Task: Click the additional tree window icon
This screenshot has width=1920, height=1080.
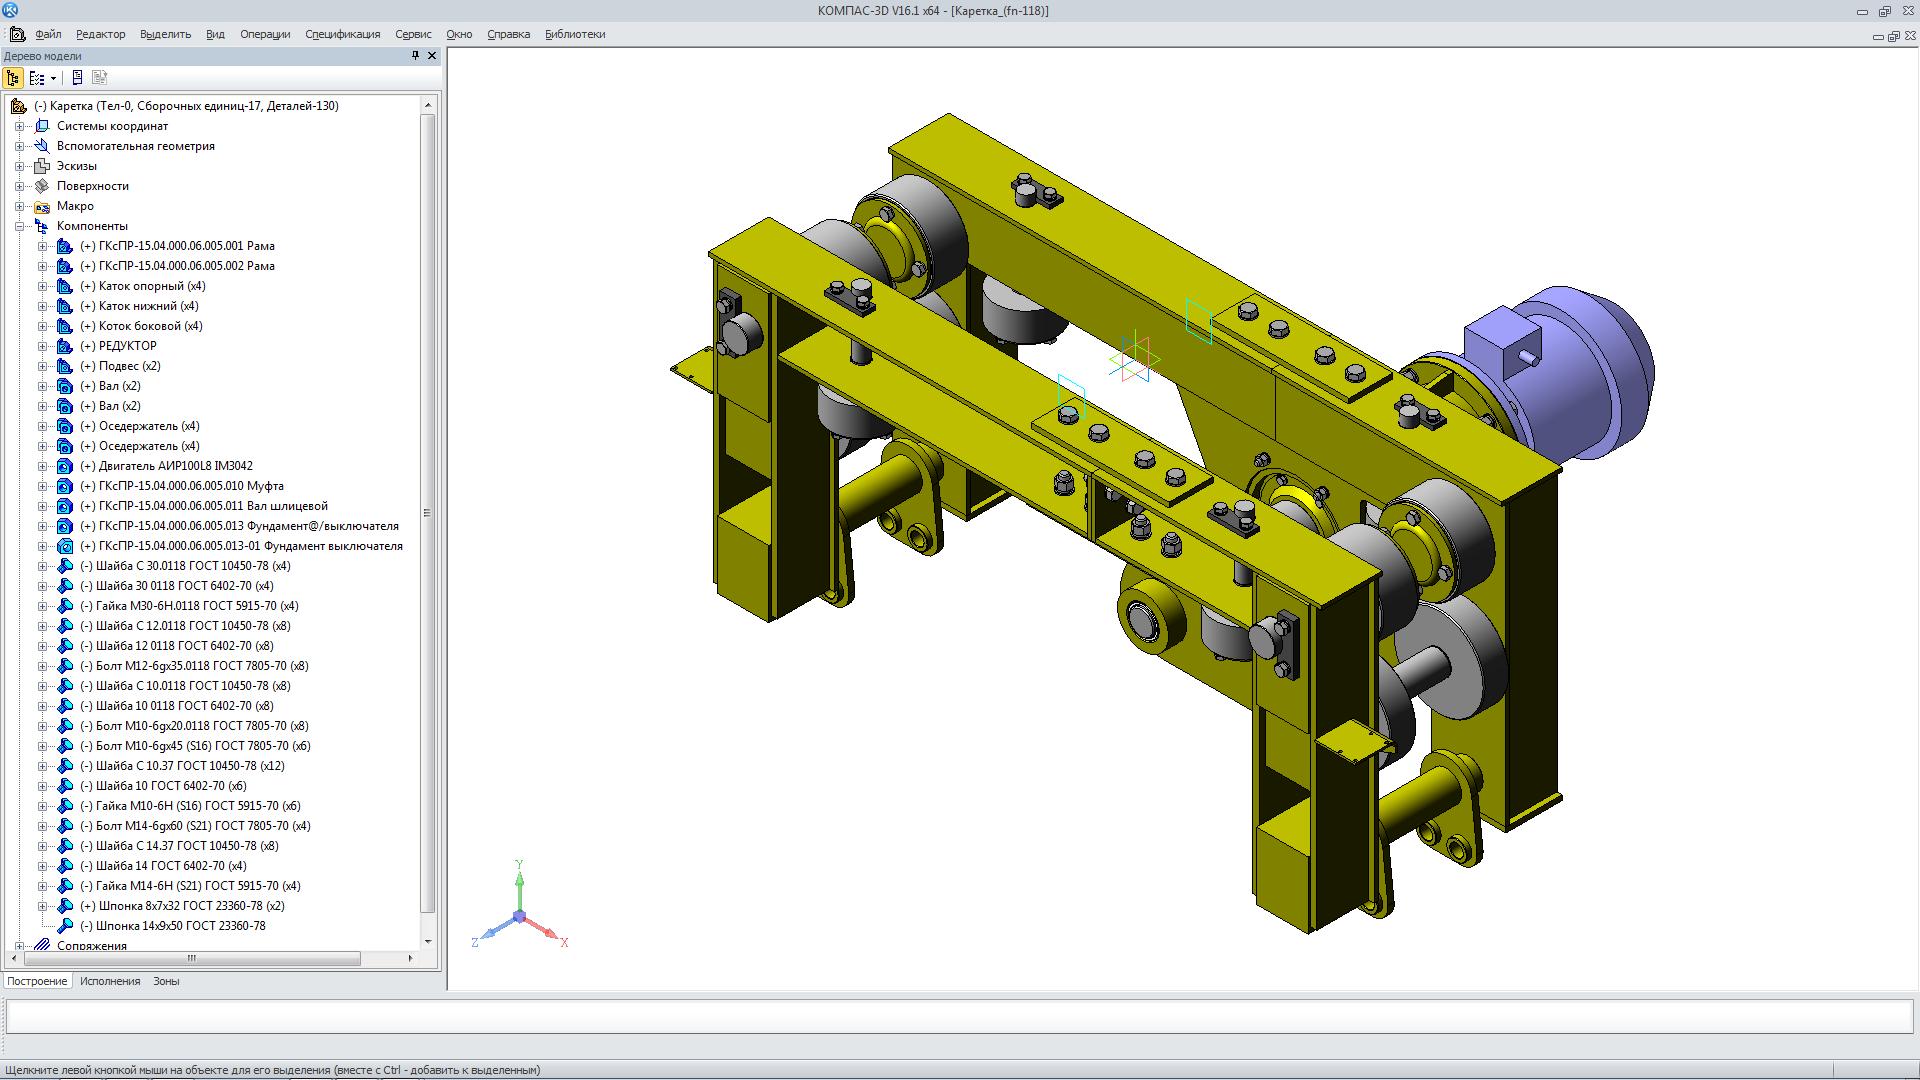Action: coord(78,78)
